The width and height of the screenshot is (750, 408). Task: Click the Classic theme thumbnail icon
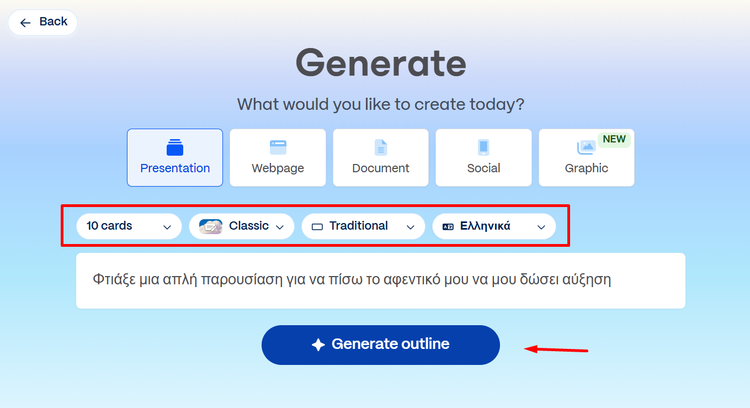click(211, 227)
